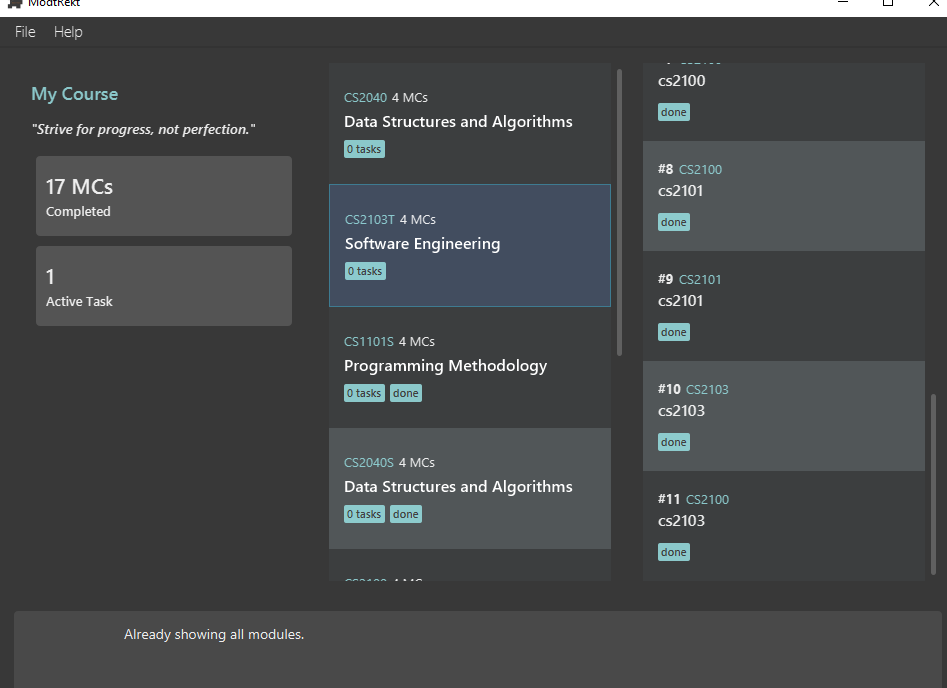The image size is (947, 688).
Task: Click the CS2040S module code label
Action: (x=368, y=463)
